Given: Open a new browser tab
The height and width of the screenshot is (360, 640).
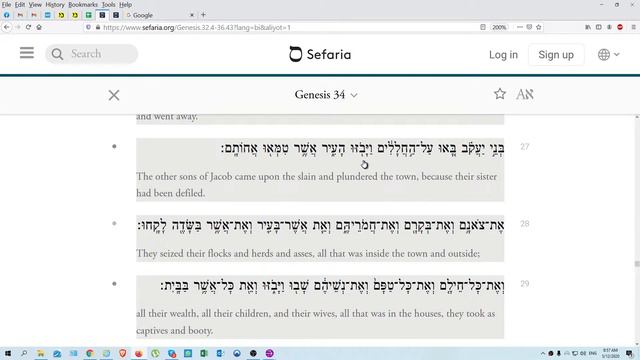Looking at the screenshot, I should [x=203, y=15].
